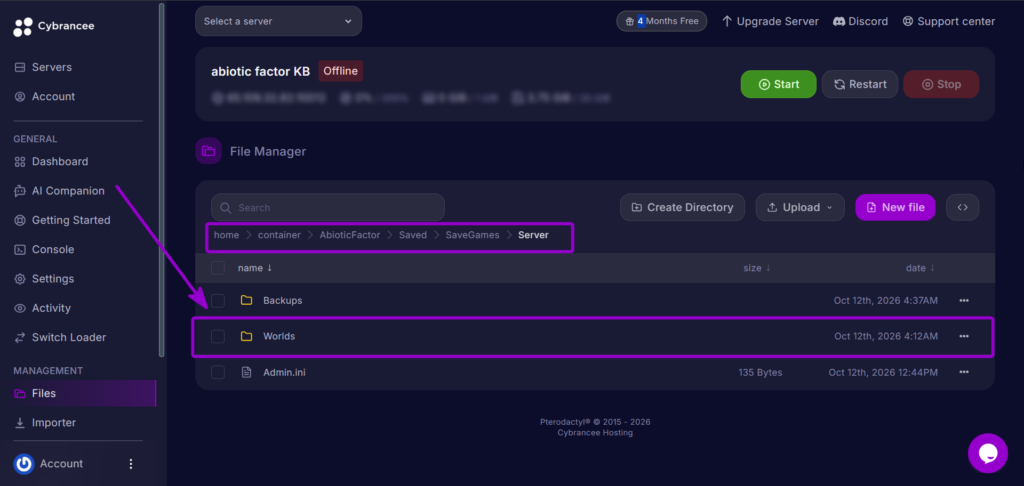
Task: Toggle the select-all files checkbox
Action: click(218, 268)
